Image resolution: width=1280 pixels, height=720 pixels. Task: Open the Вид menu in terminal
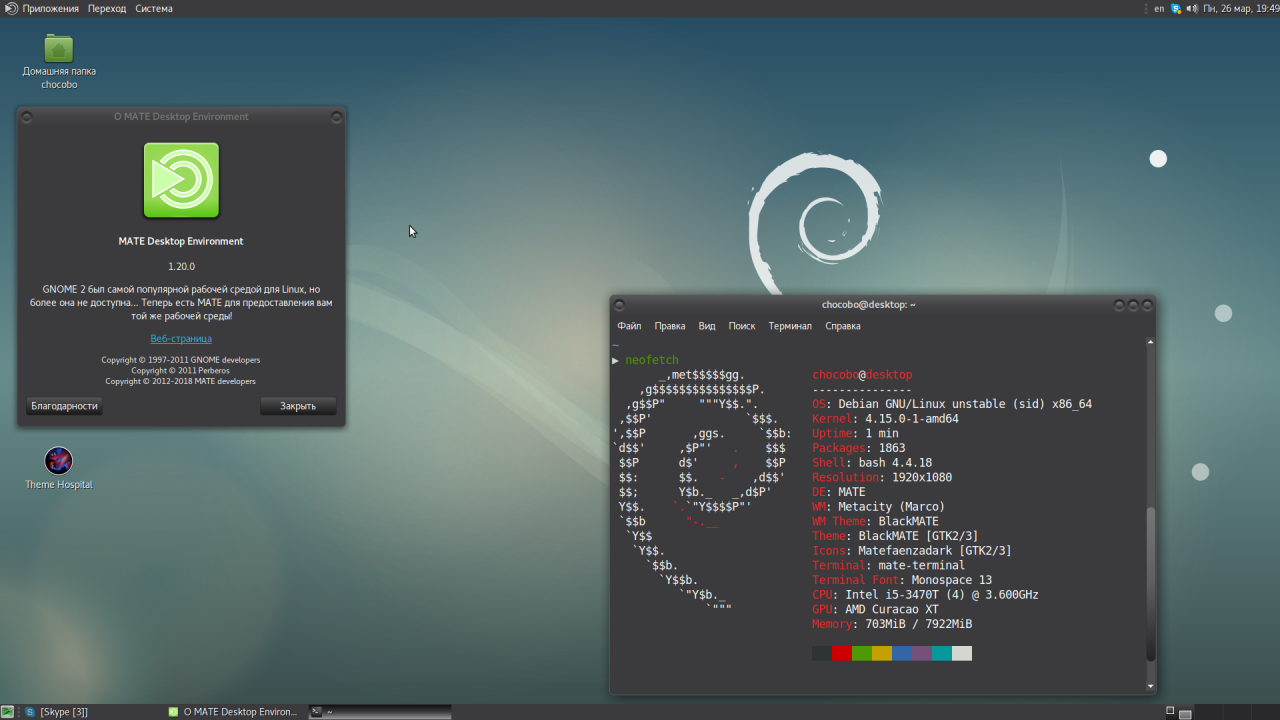coord(707,326)
